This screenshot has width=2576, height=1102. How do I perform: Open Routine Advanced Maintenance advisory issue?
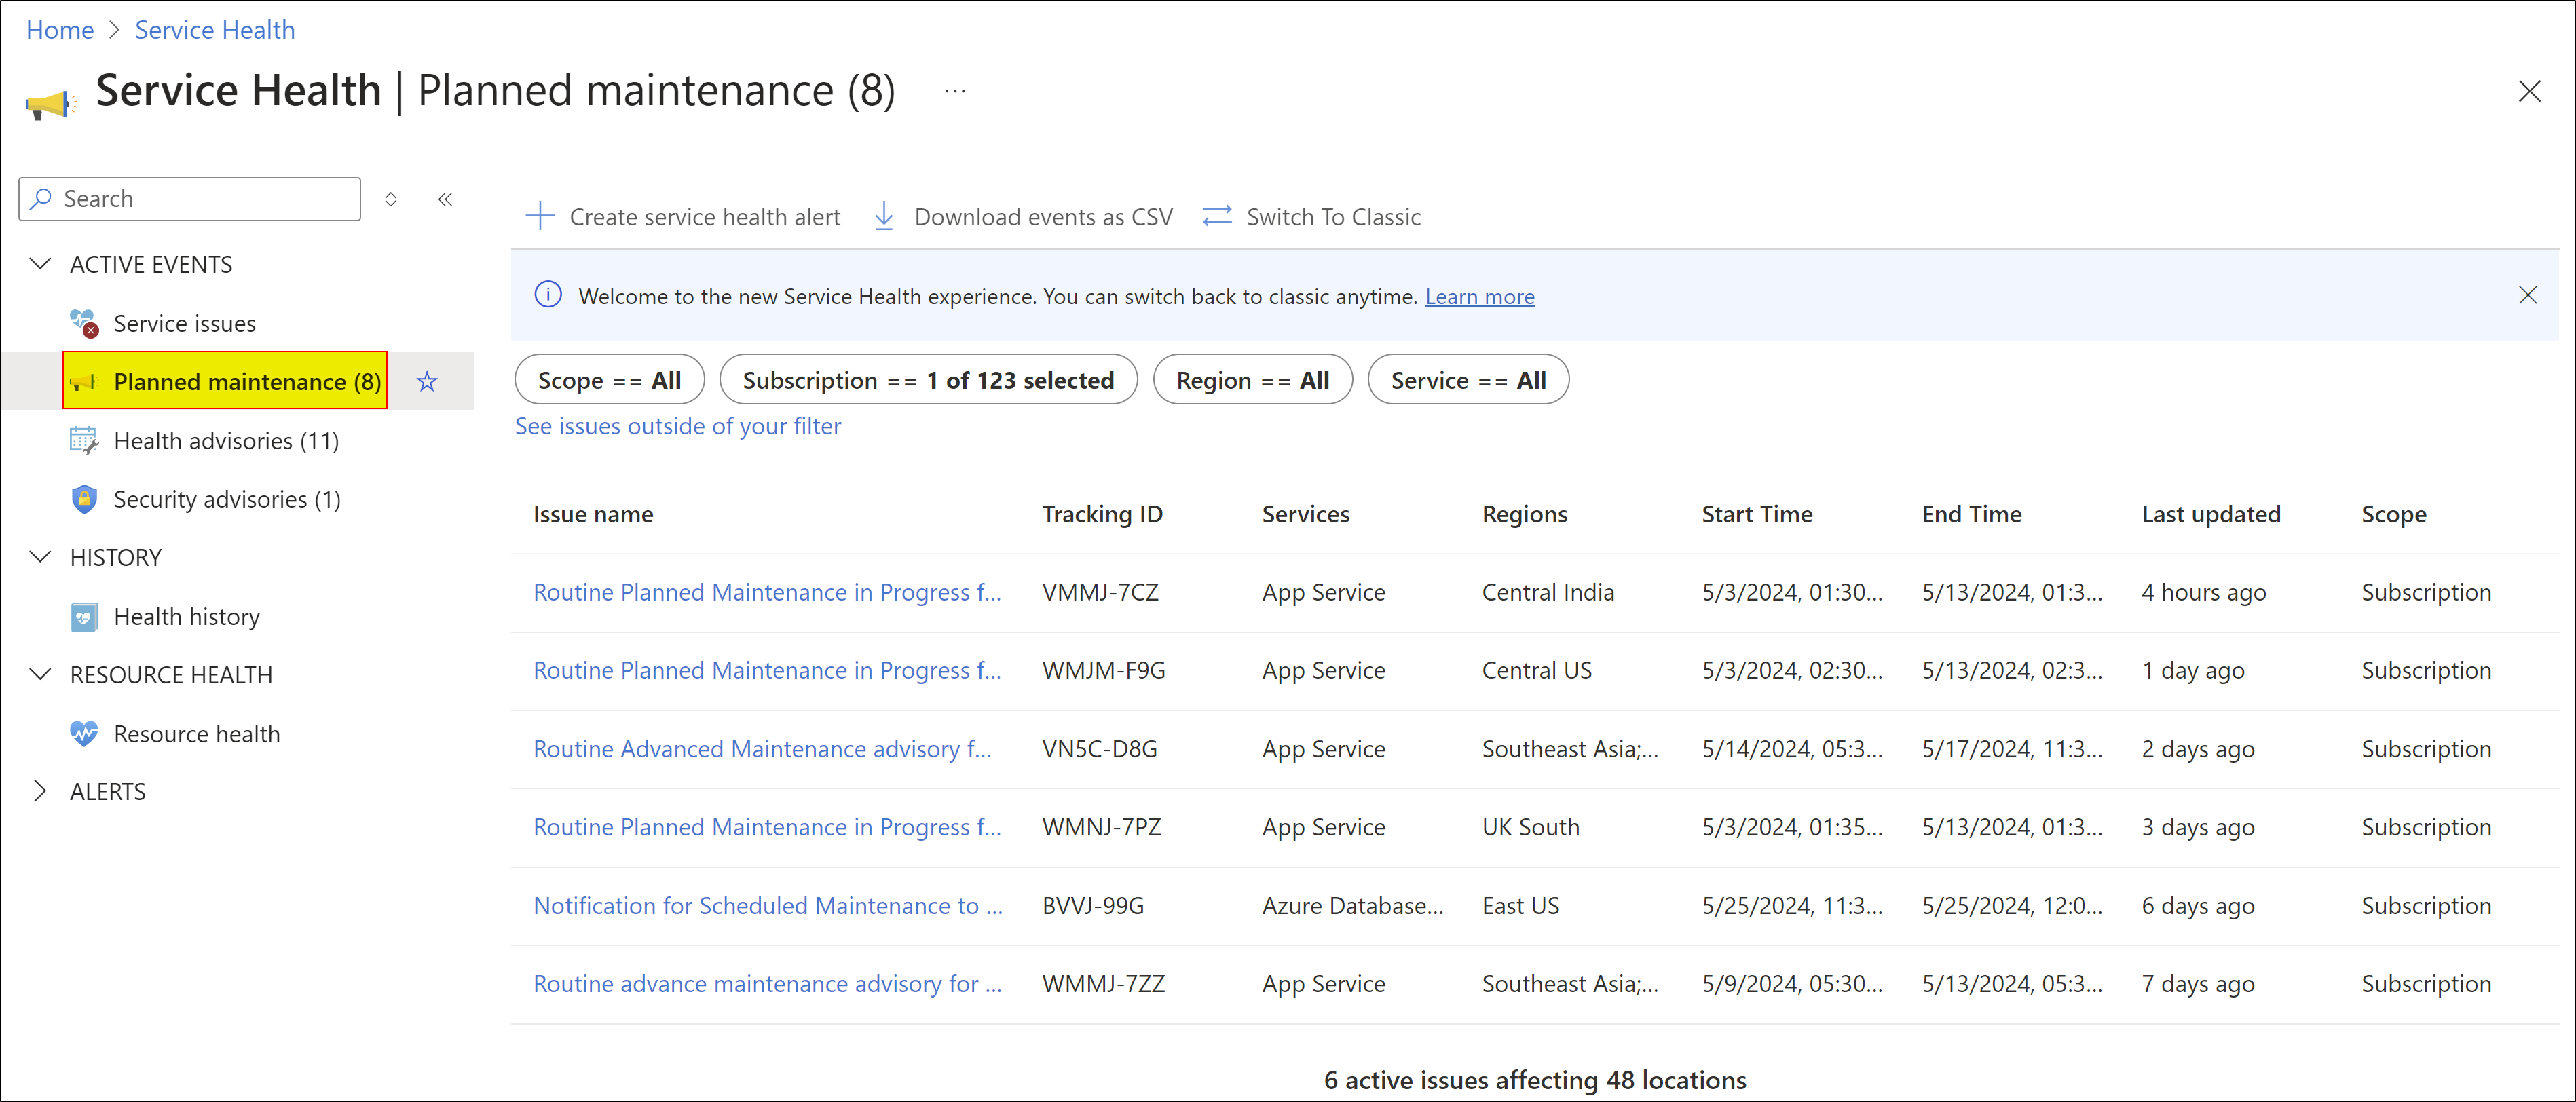pyautogui.click(x=762, y=749)
